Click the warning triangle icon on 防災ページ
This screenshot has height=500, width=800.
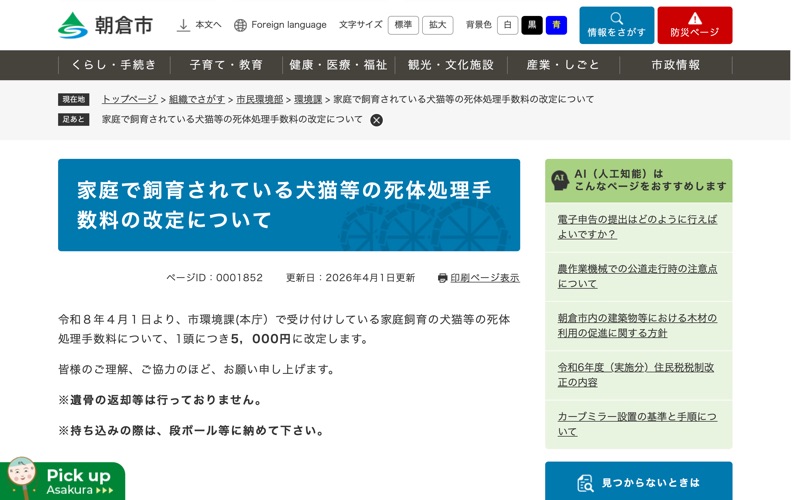[695, 19]
